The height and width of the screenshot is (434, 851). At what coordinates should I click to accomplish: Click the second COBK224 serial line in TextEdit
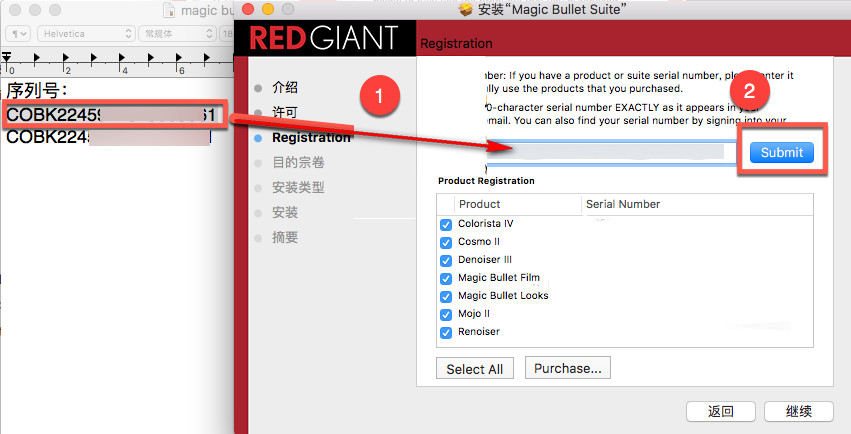coord(109,137)
